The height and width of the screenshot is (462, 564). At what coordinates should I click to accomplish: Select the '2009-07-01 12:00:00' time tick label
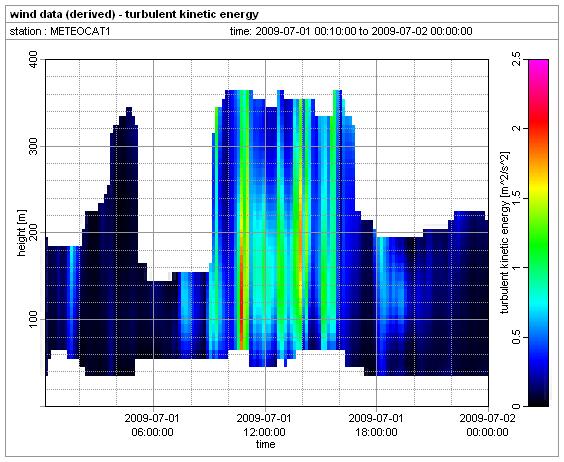264,425
